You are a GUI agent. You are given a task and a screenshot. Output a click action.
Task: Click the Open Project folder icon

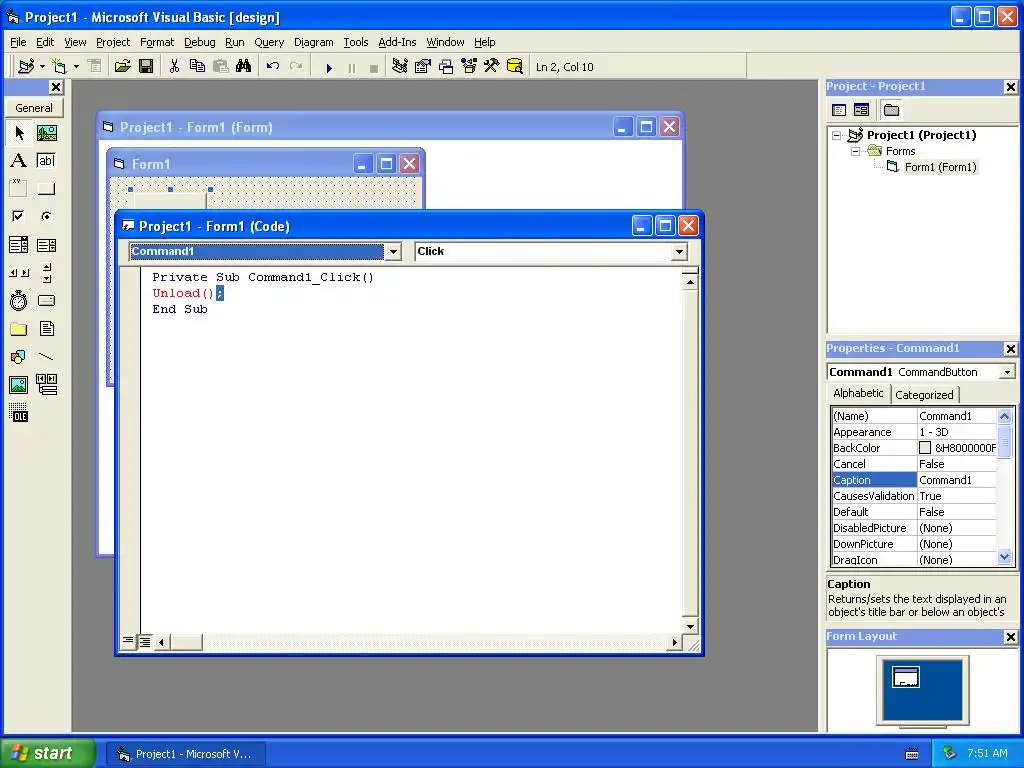point(122,67)
